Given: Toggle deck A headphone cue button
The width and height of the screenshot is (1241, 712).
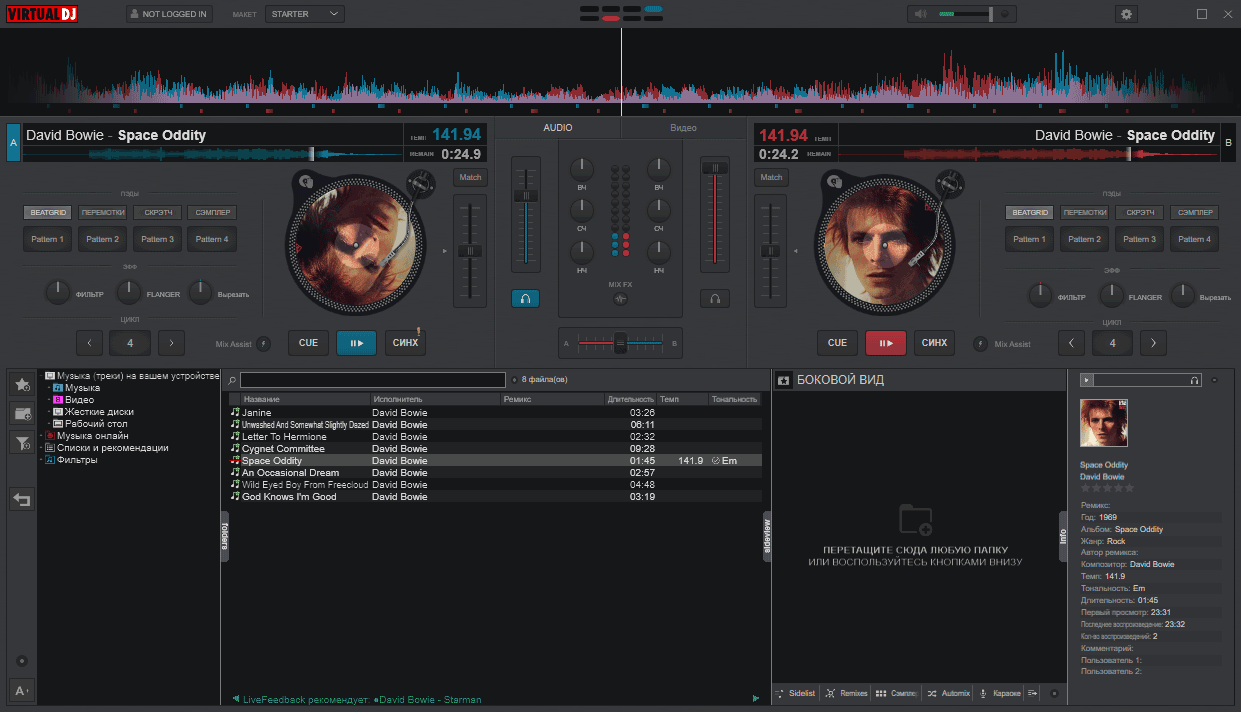Looking at the screenshot, I should 525,298.
